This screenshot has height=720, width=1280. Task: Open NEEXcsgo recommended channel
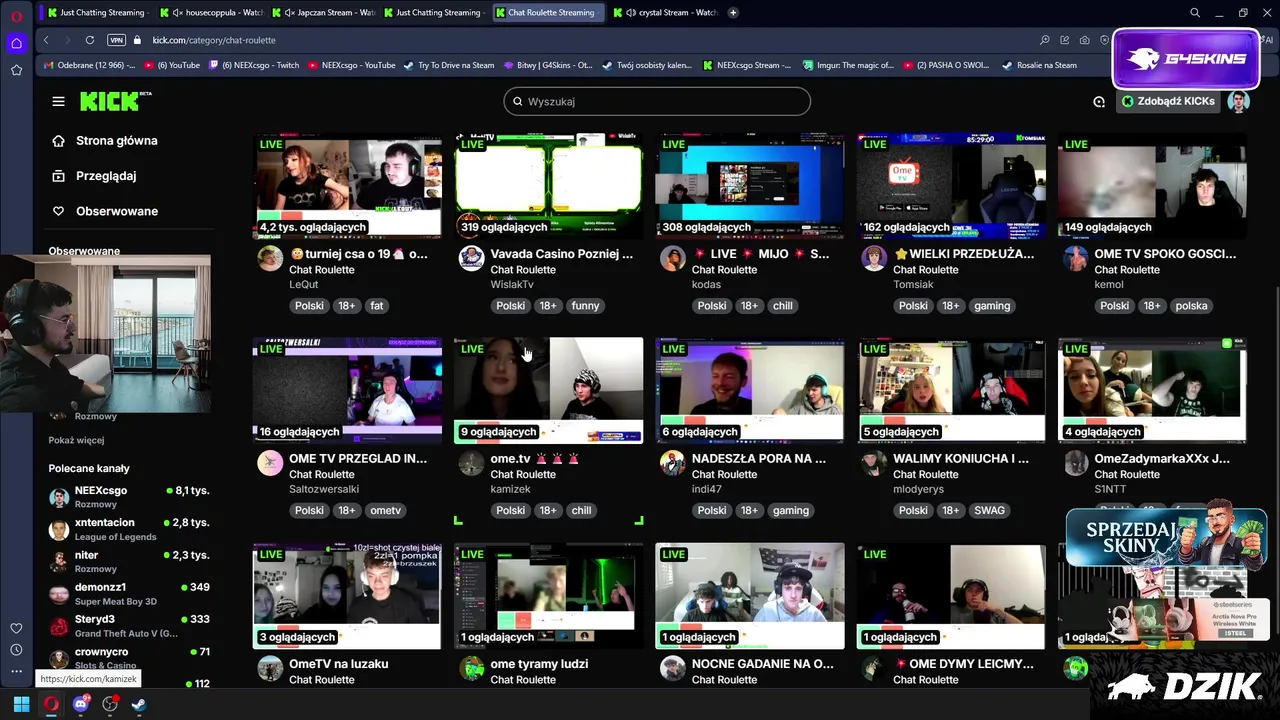[x=129, y=497]
